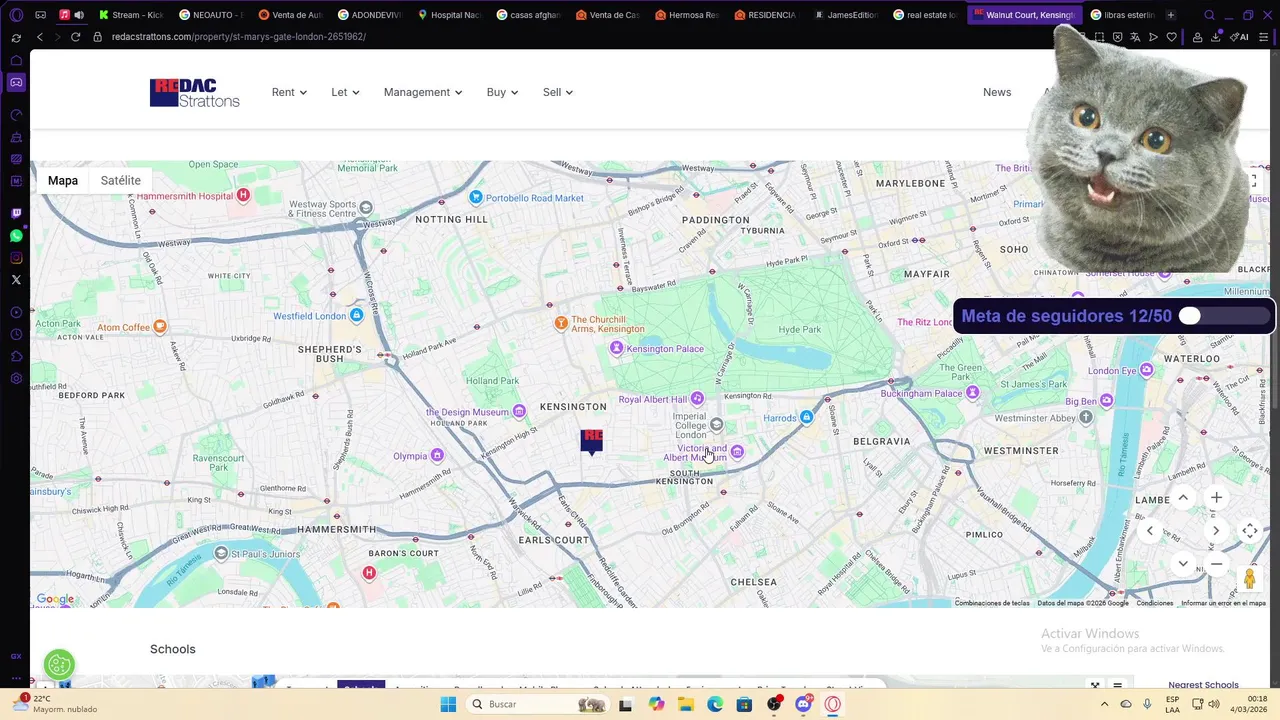Switch to NEOAUTO browser tab
1280x720 pixels.
coord(212,15)
